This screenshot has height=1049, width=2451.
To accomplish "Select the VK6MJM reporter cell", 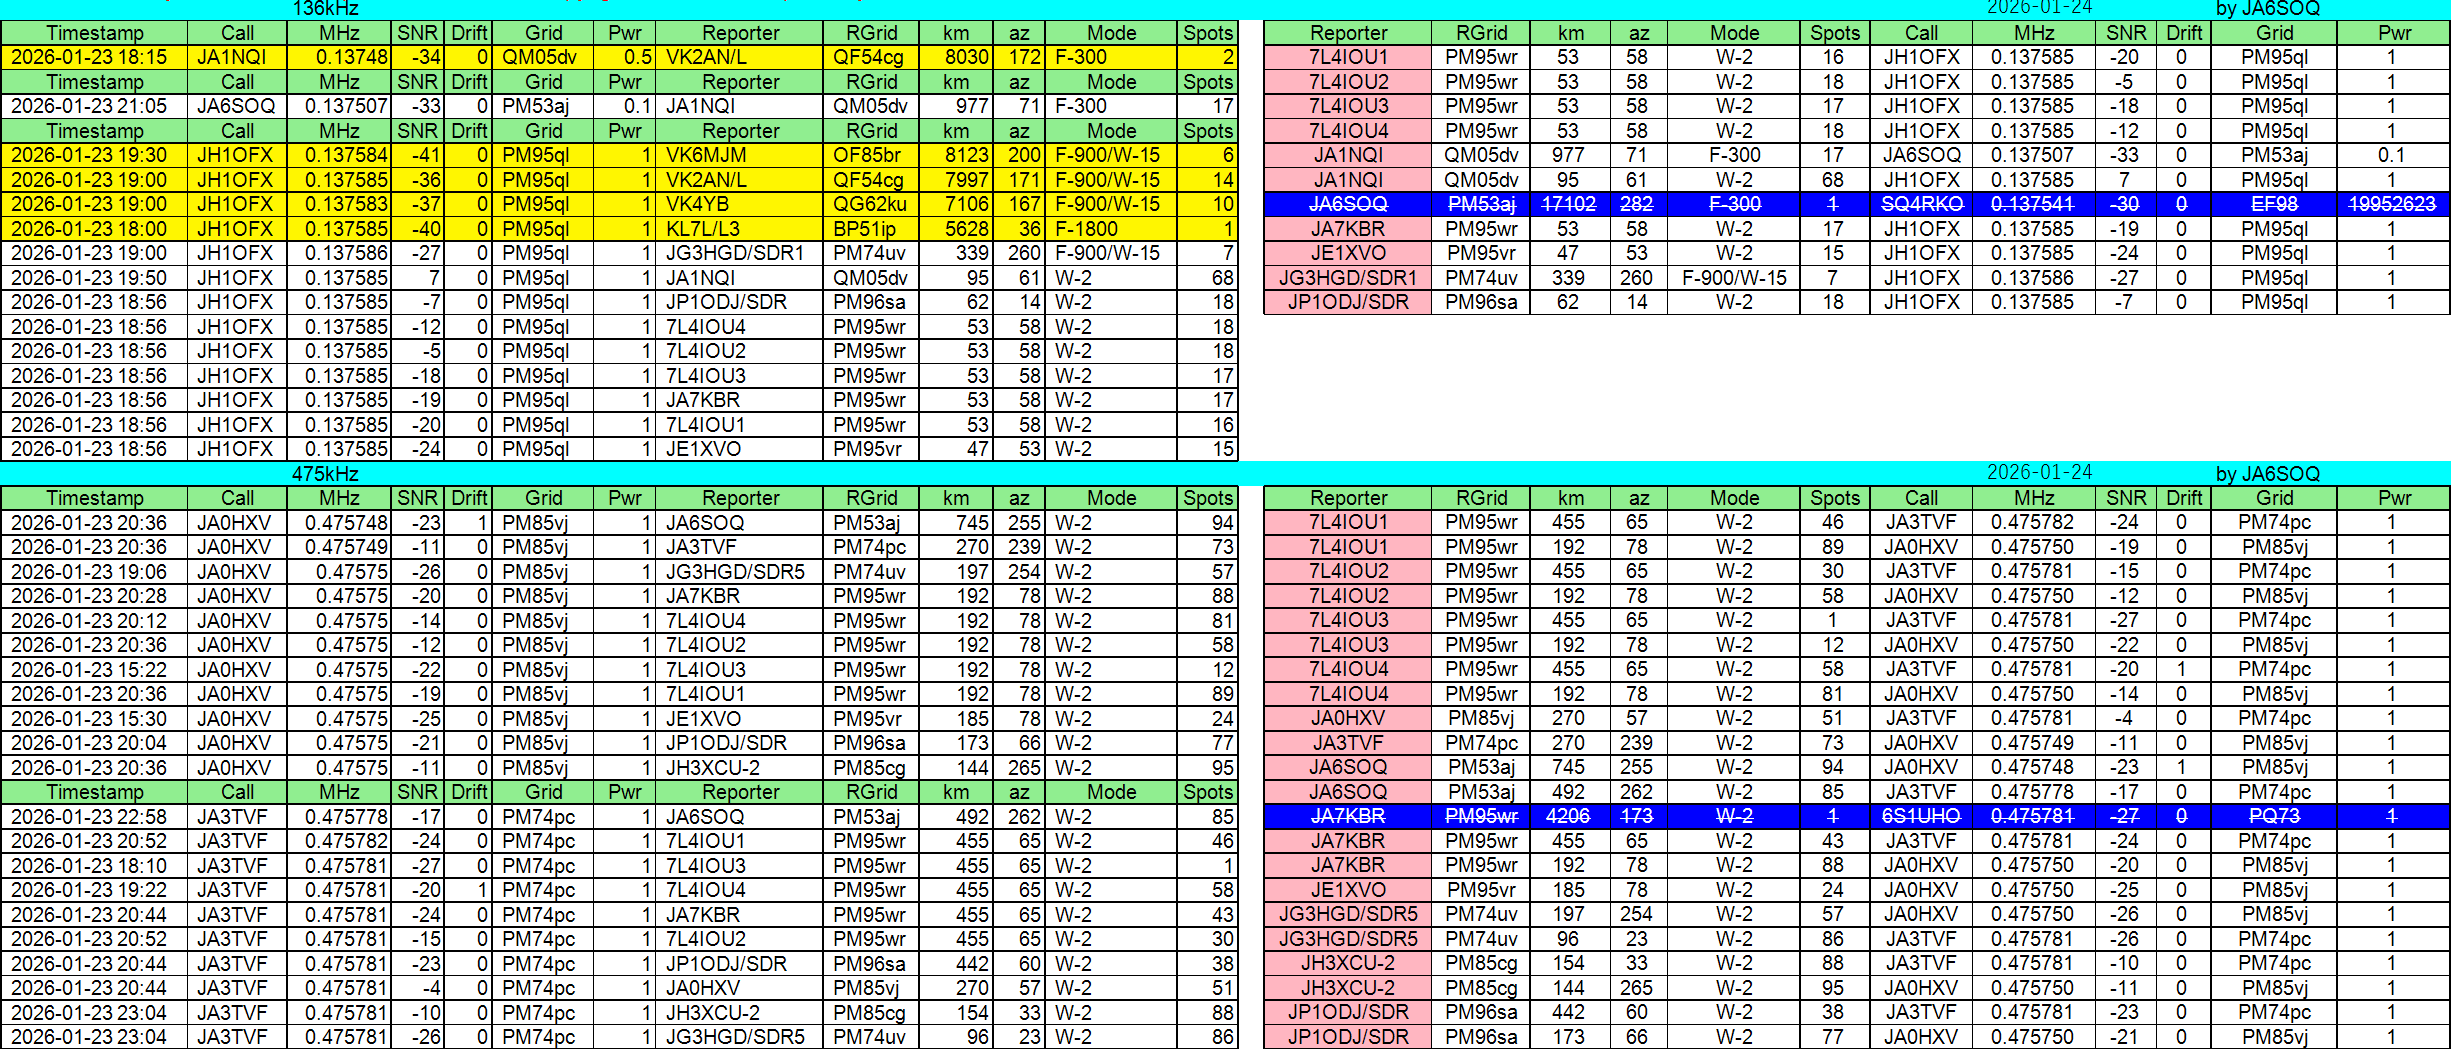I will 706,155.
